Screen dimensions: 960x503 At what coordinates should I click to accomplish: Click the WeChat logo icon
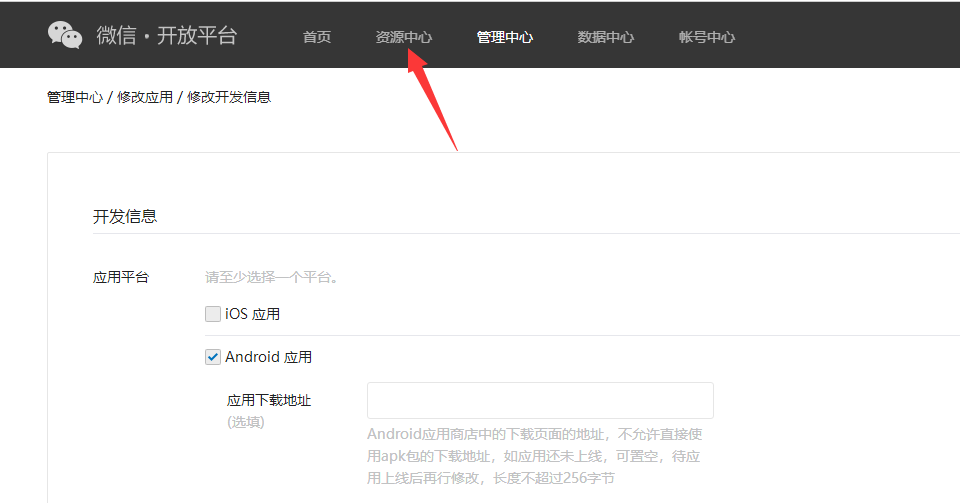(65, 34)
